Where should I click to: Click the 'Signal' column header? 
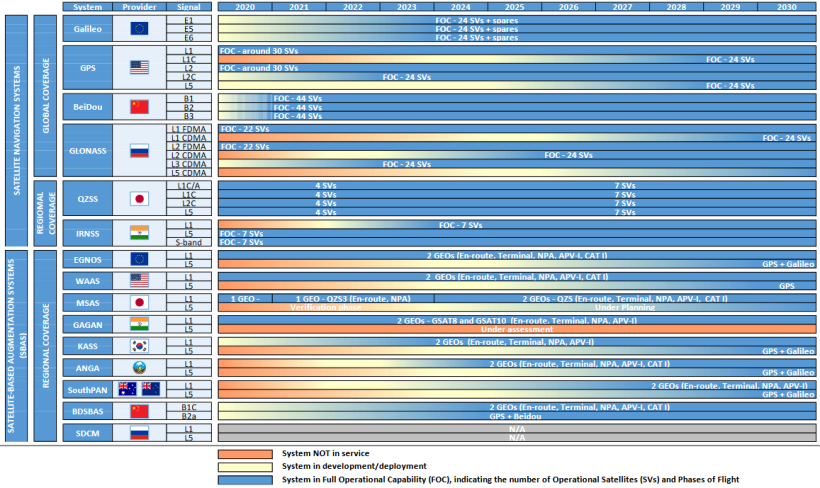coord(189,7)
